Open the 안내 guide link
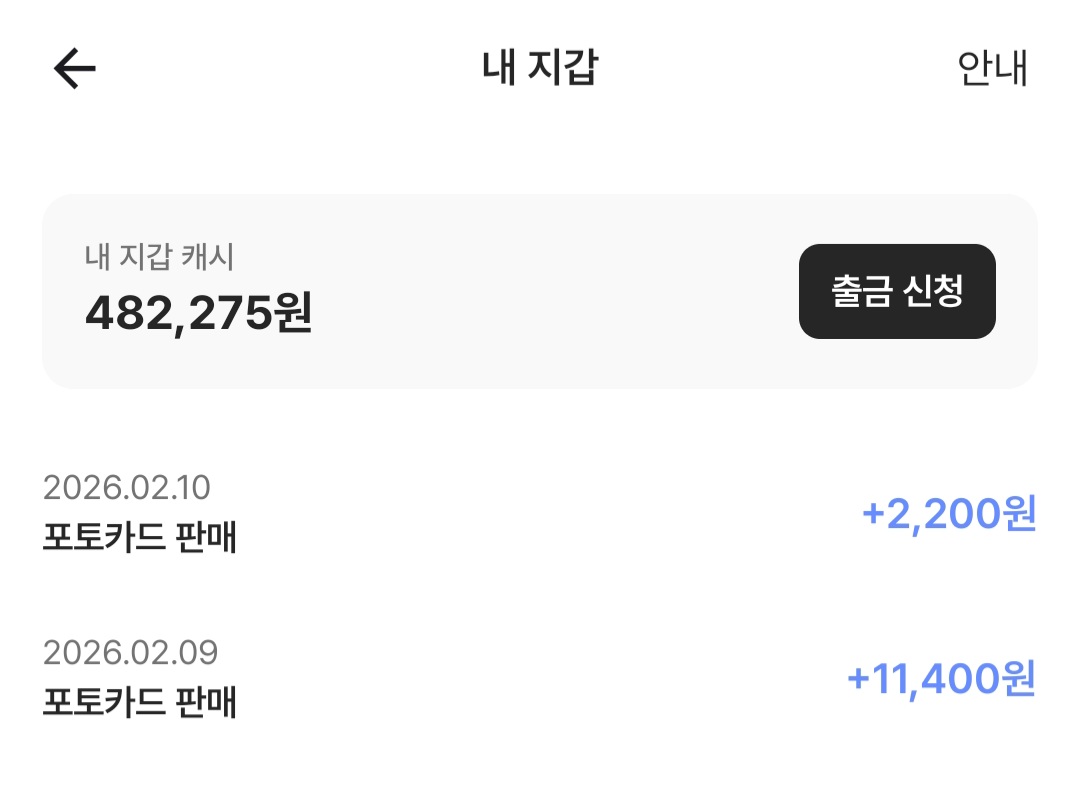Screen dimensions: 1080x799 (x=992, y=69)
